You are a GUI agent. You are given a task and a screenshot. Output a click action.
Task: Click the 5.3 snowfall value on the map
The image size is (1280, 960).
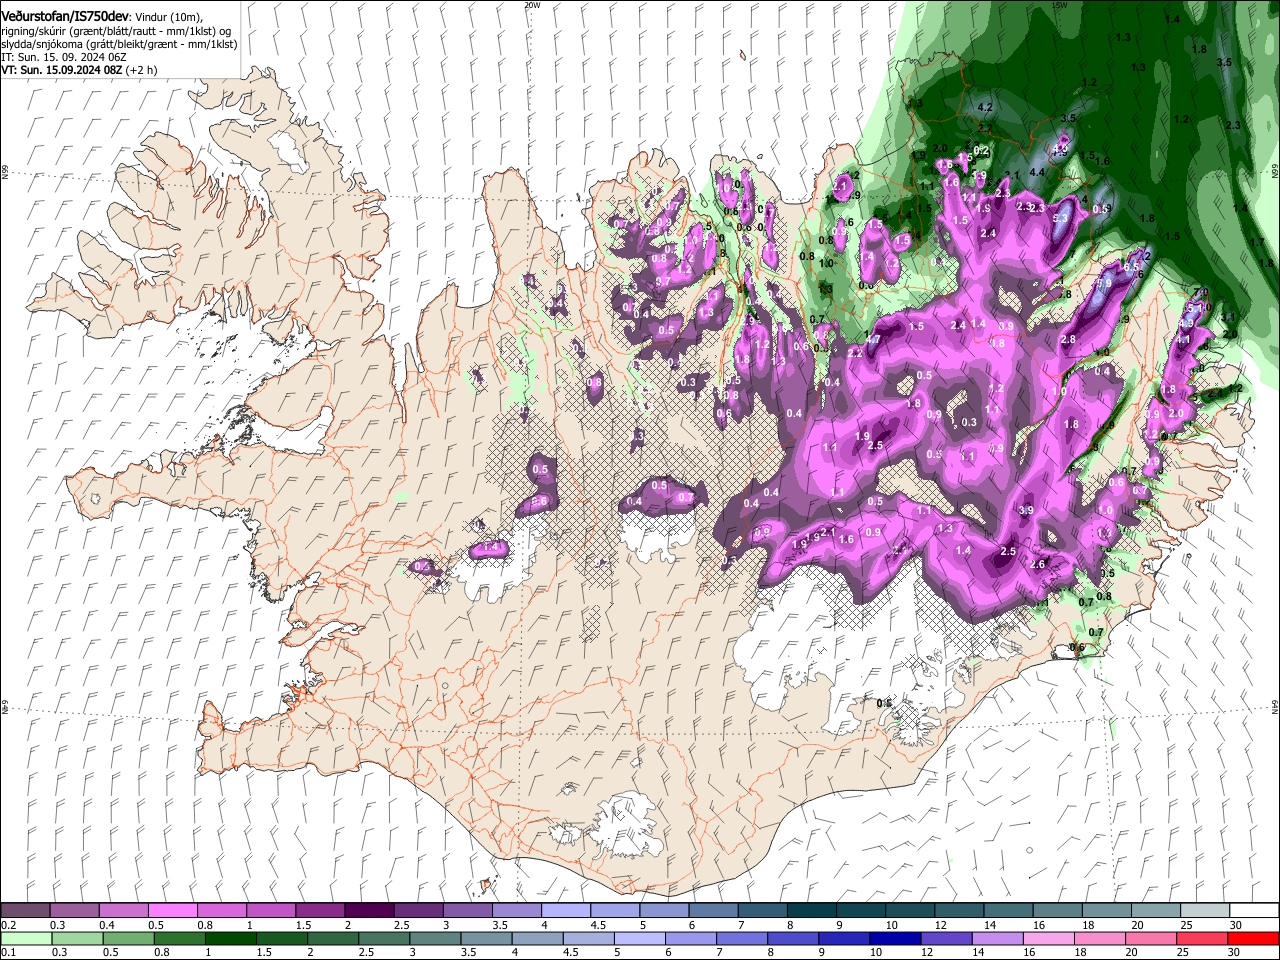pos(1061,216)
